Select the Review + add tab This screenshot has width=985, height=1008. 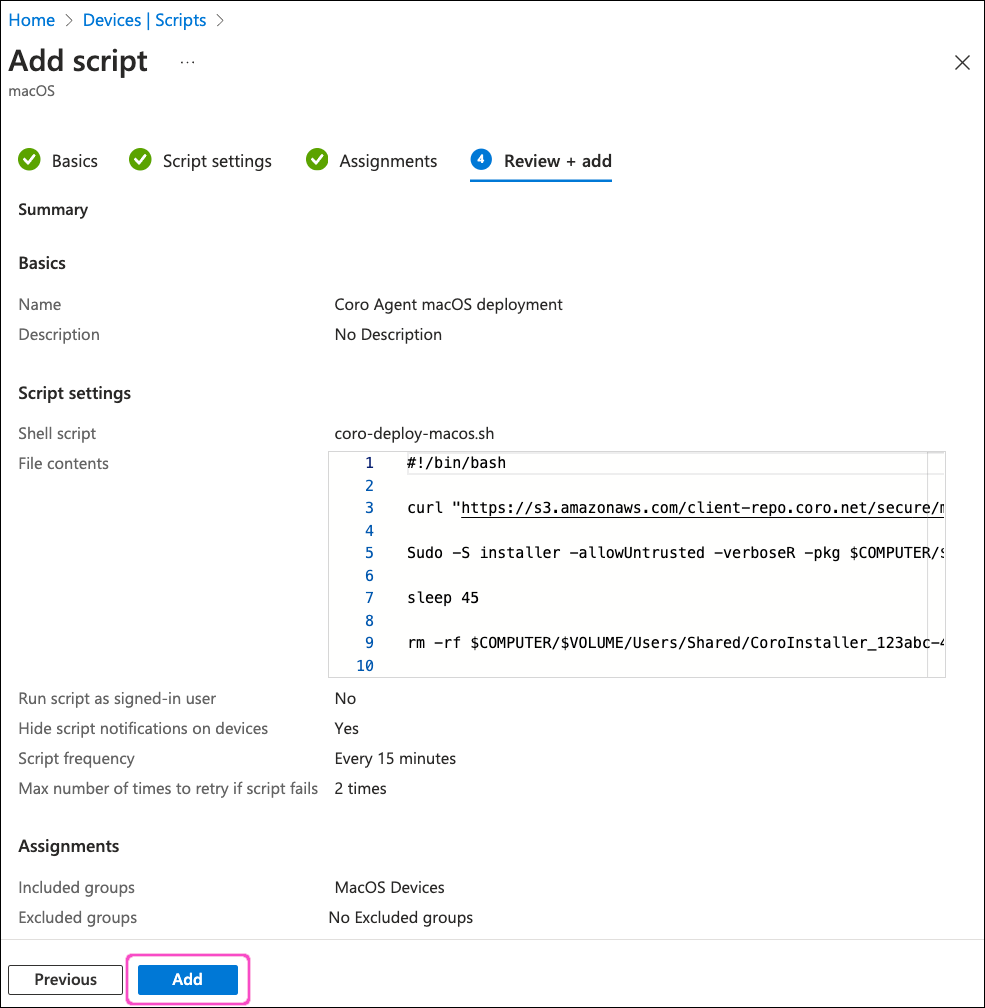point(557,161)
